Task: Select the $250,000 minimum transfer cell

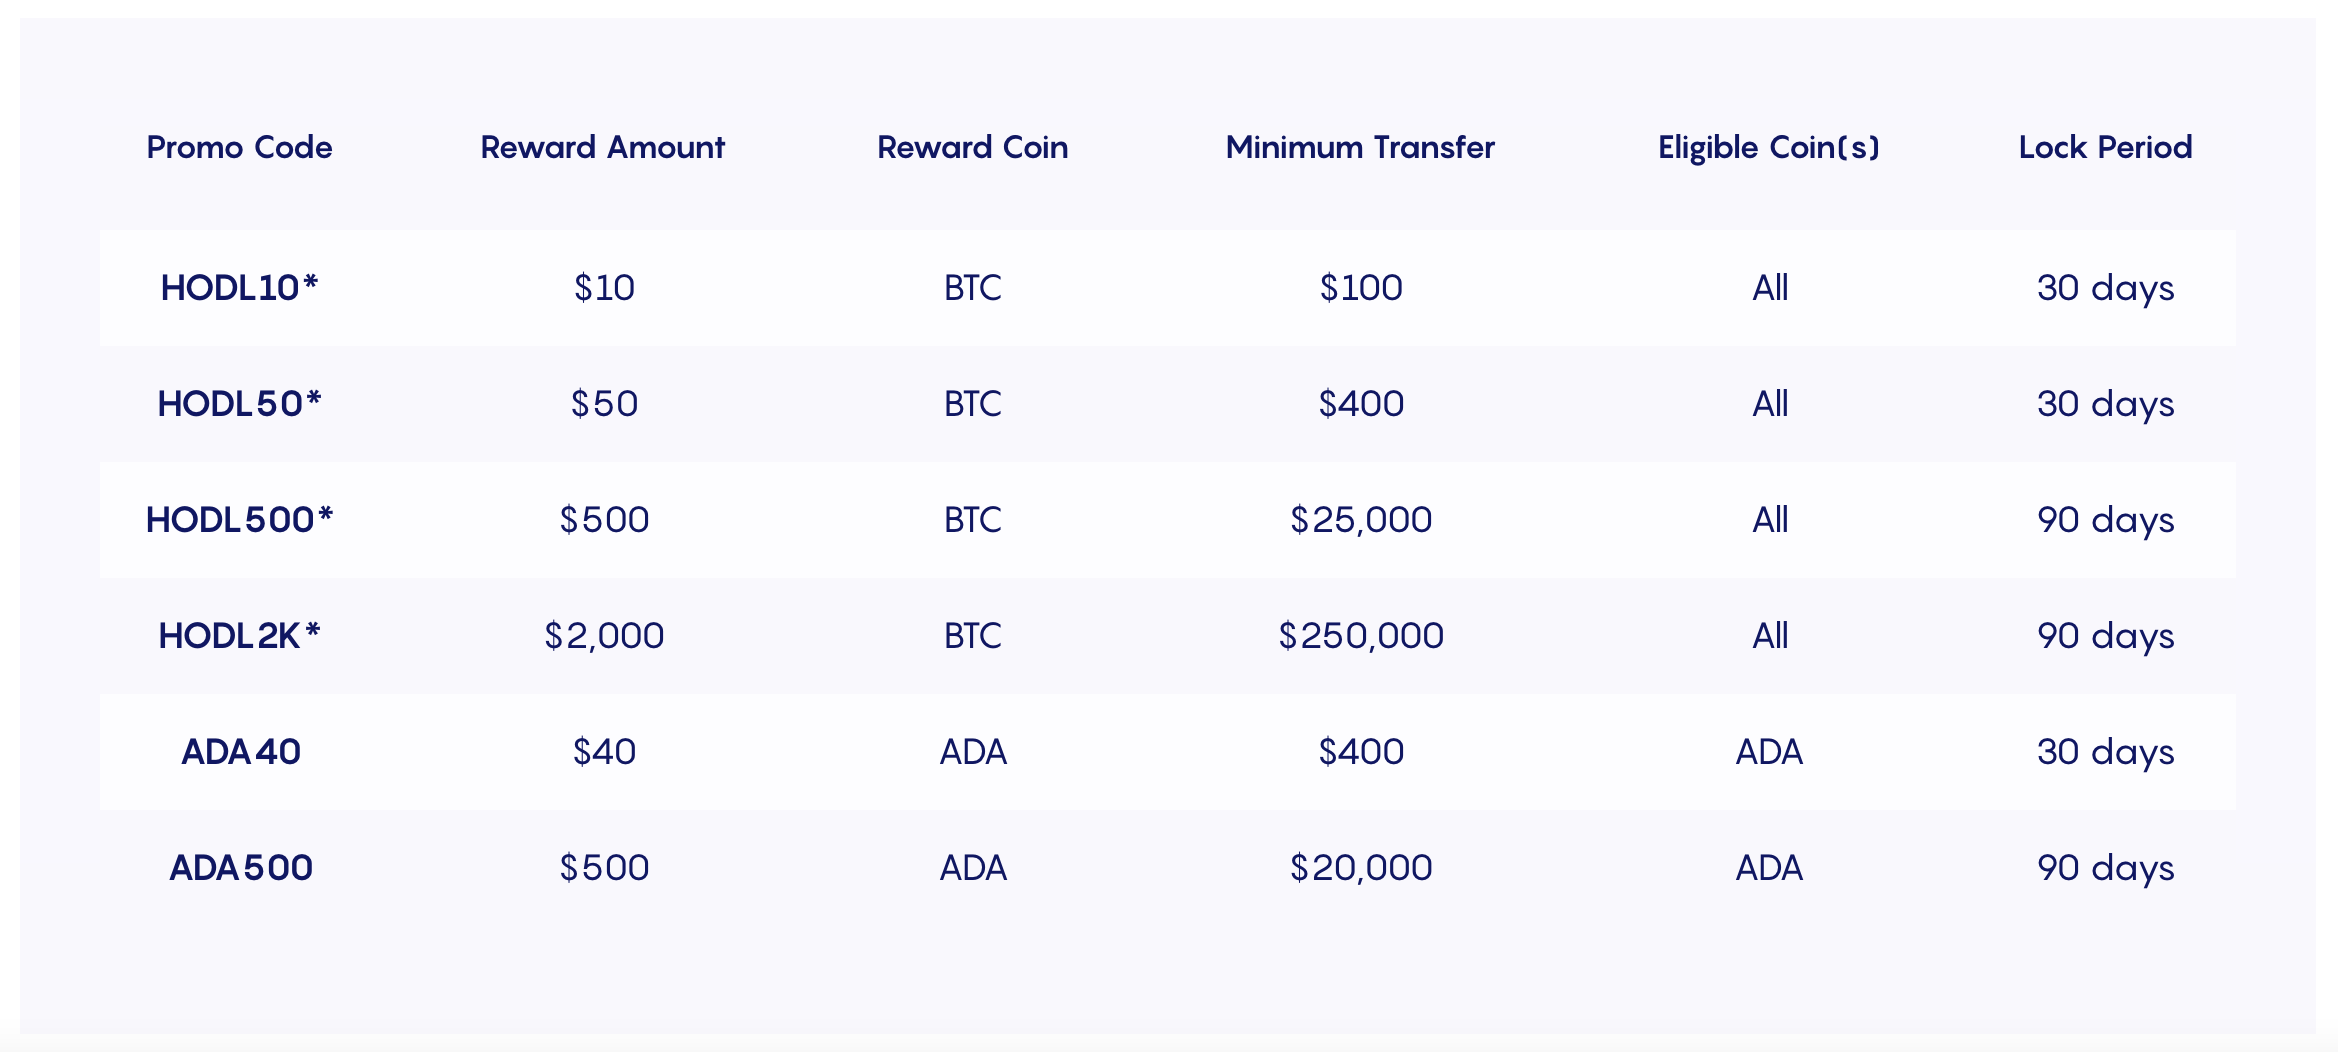Action: (1361, 636)
